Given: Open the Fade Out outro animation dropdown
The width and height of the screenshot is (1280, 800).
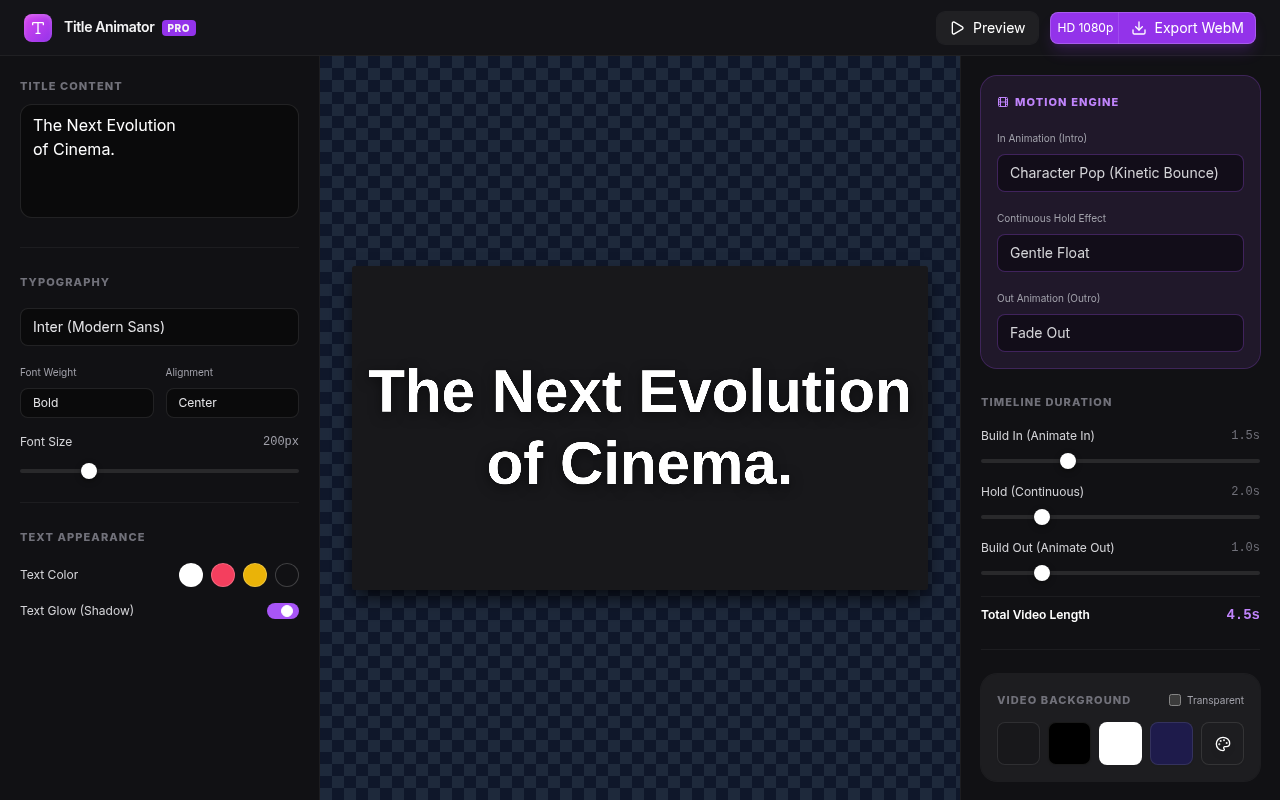Looking at the screenshot, I should (x=1120, y=333).
